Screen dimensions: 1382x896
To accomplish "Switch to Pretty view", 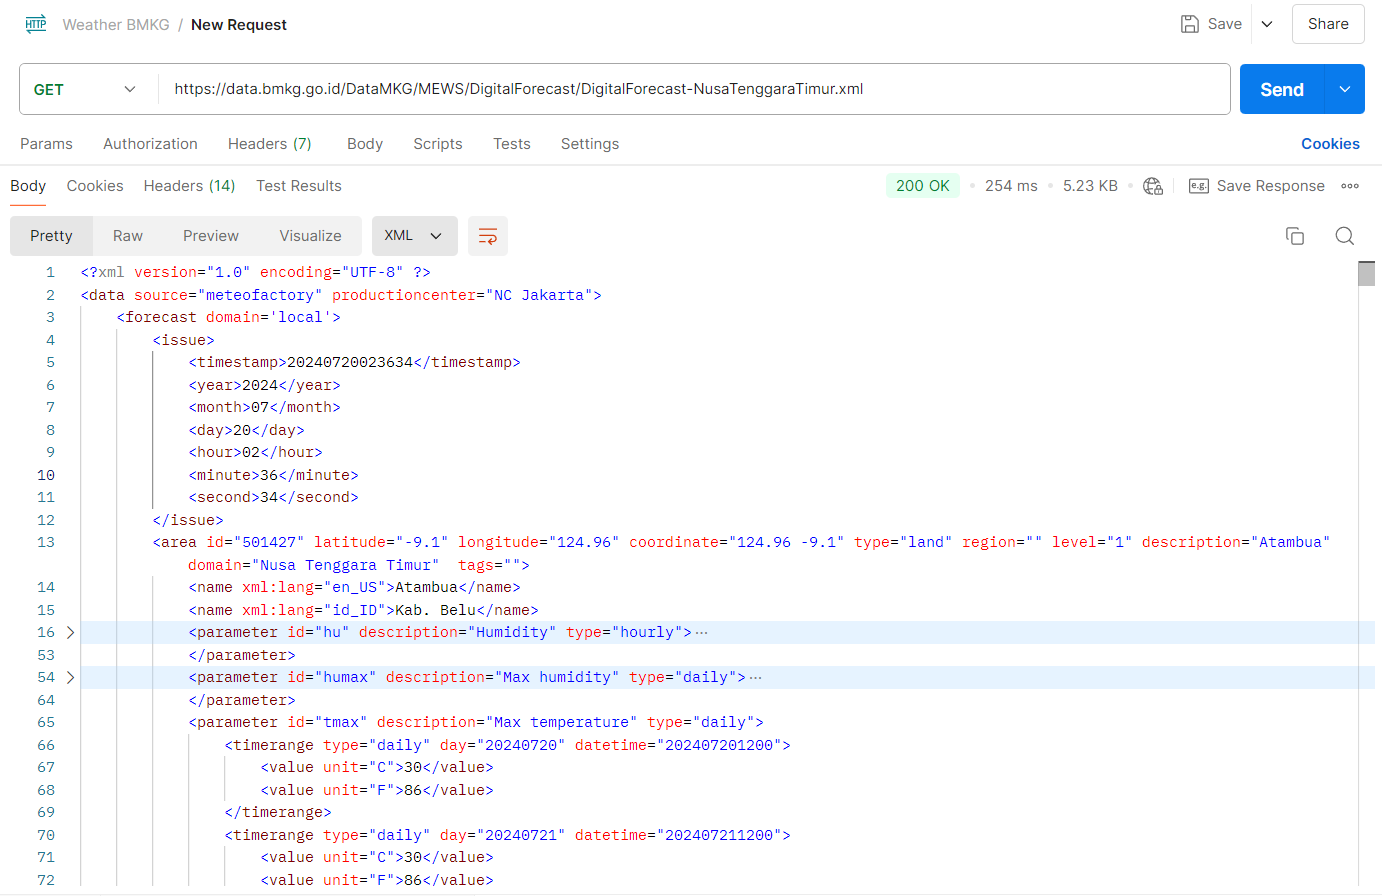I will (51, 236).
